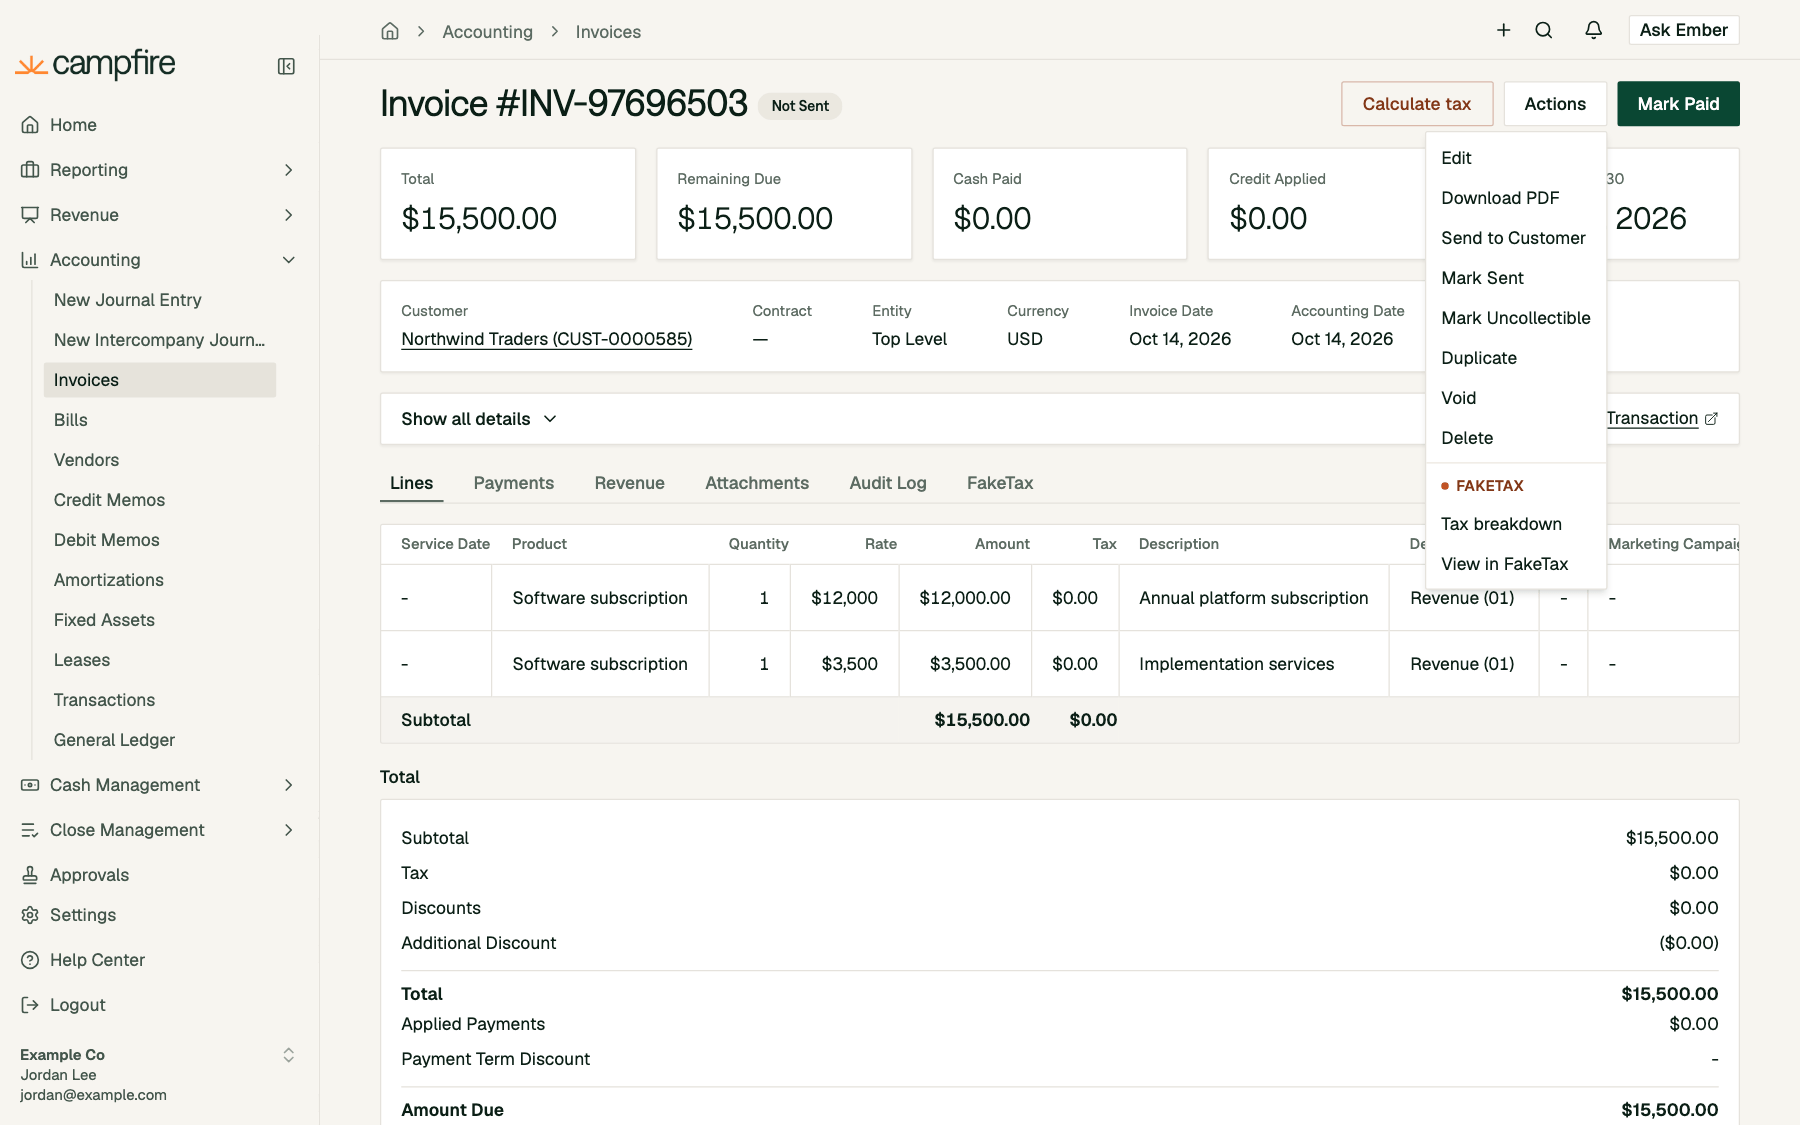Select Tax breakdown menu item
This screenshot has height=1125, width=1800.
(x=1515, y=524)
